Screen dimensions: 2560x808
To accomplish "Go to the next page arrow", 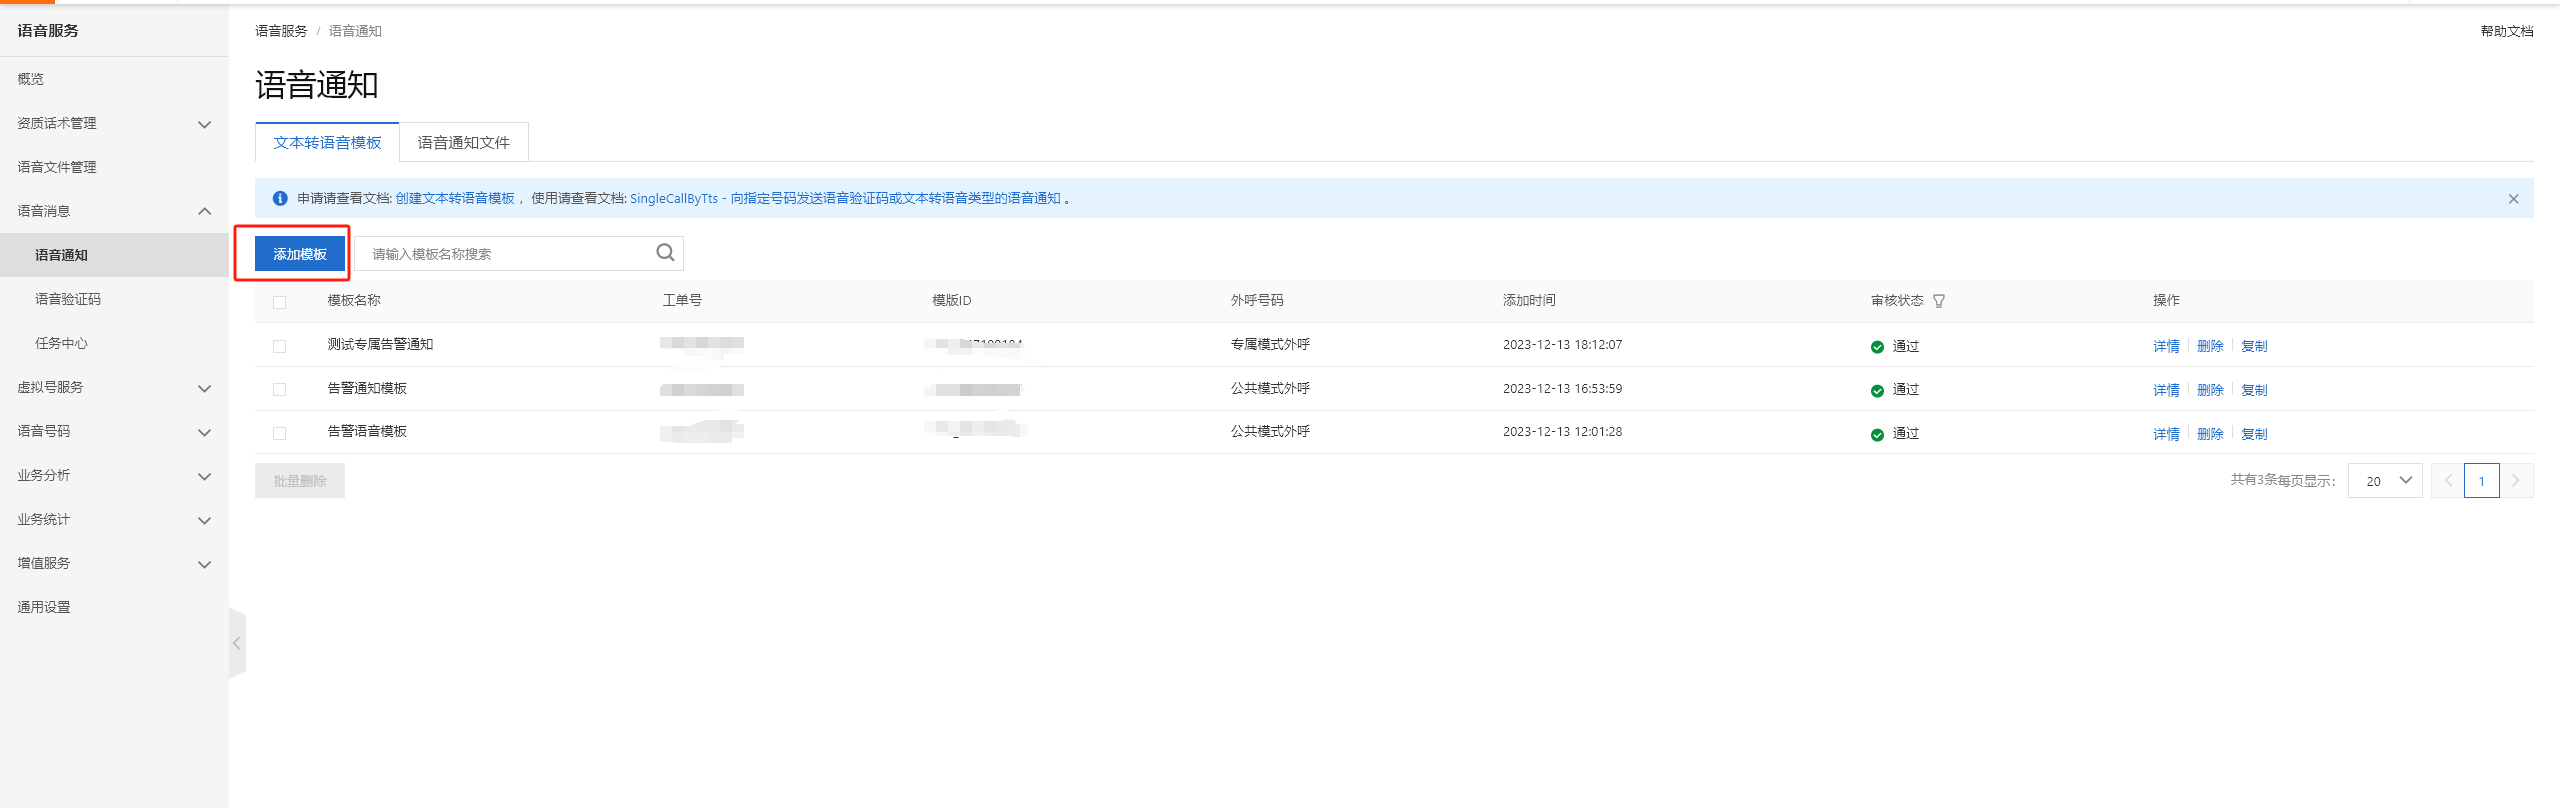I will click(x=2516, y=481).
